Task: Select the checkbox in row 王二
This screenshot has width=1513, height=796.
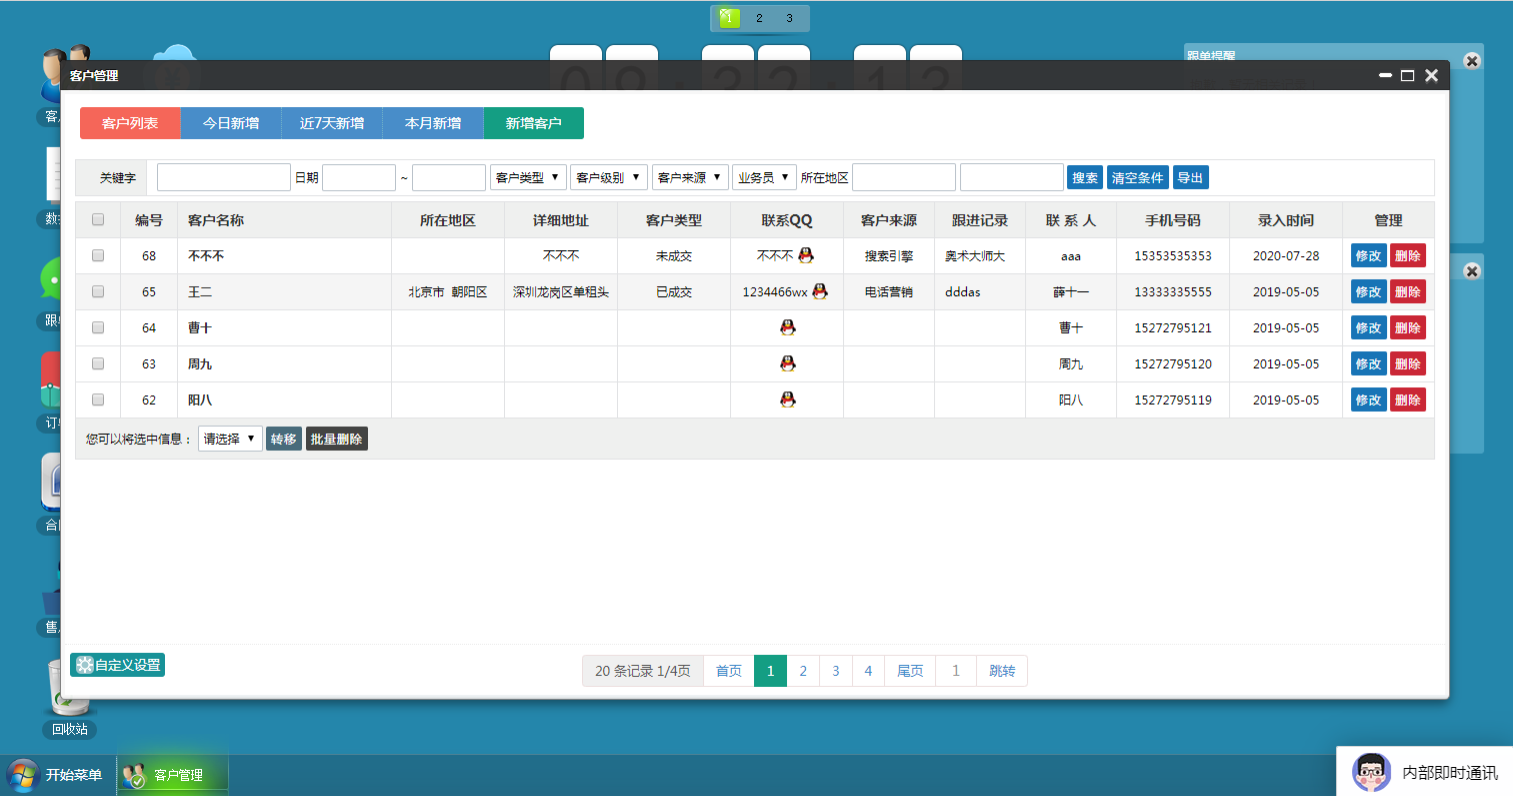Action: coord(98,291)
